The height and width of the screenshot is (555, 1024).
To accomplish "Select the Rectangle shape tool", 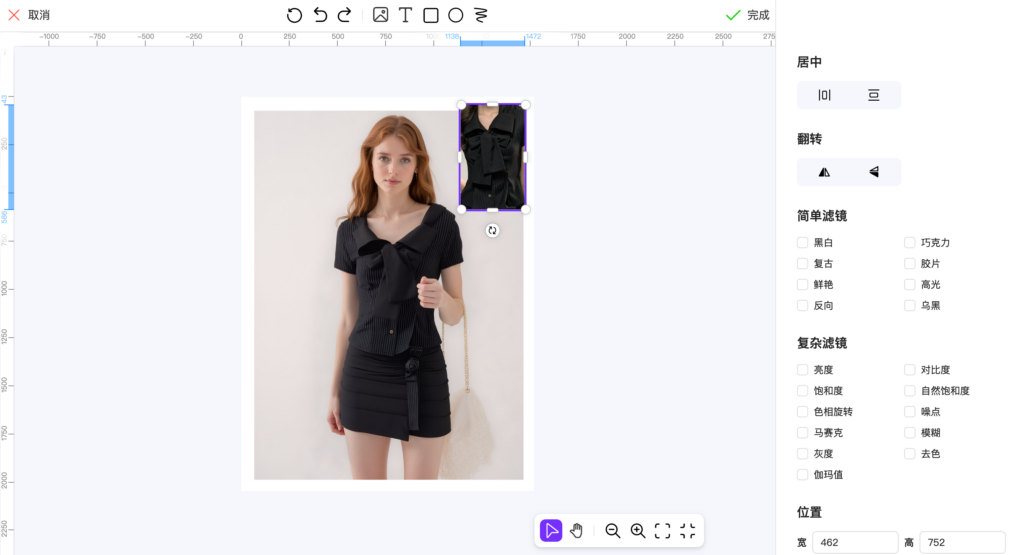I will [431, 15].
